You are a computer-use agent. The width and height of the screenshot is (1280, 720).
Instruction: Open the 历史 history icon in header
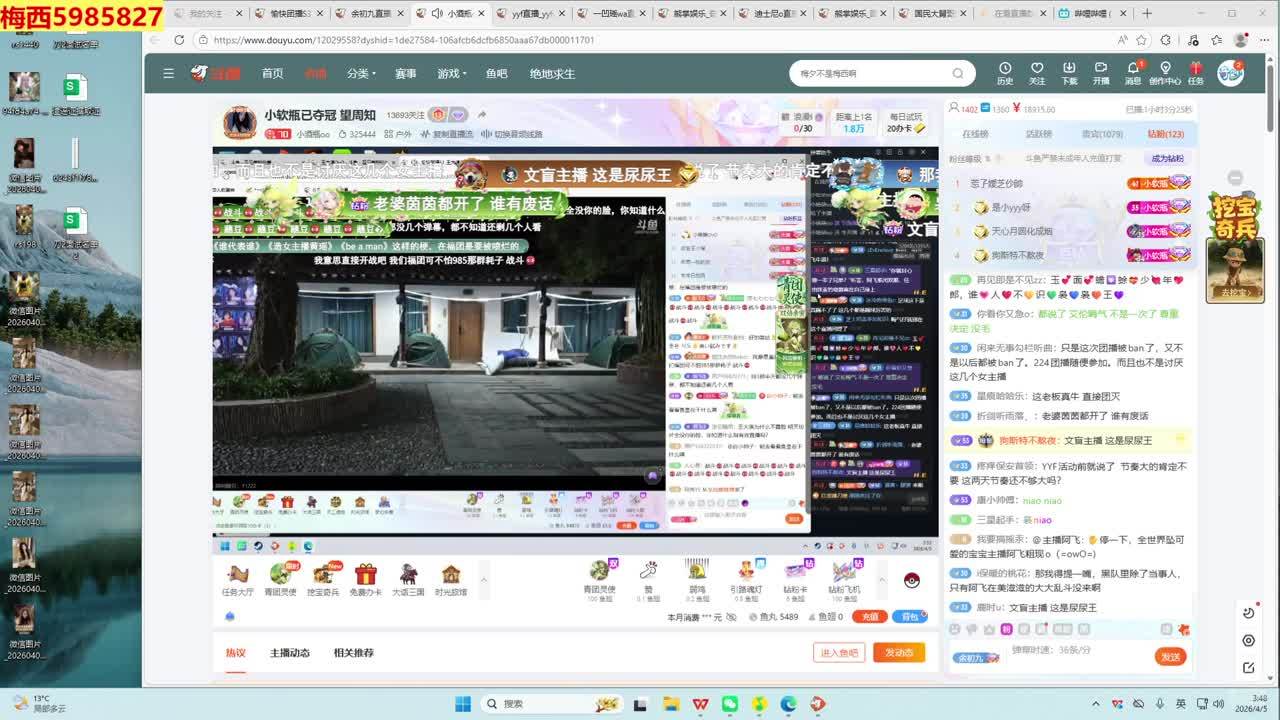pyautogui.click(x=1005, y=73)
